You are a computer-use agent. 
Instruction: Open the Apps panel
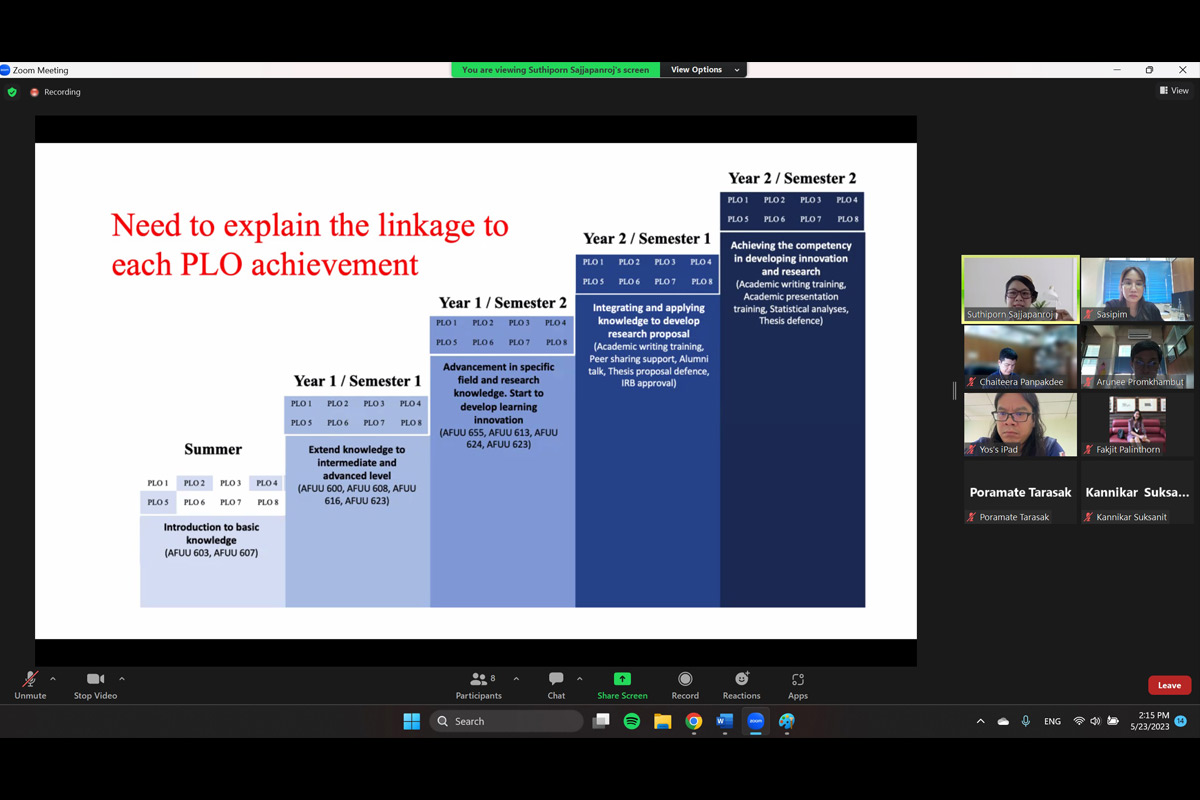(797, 684)
